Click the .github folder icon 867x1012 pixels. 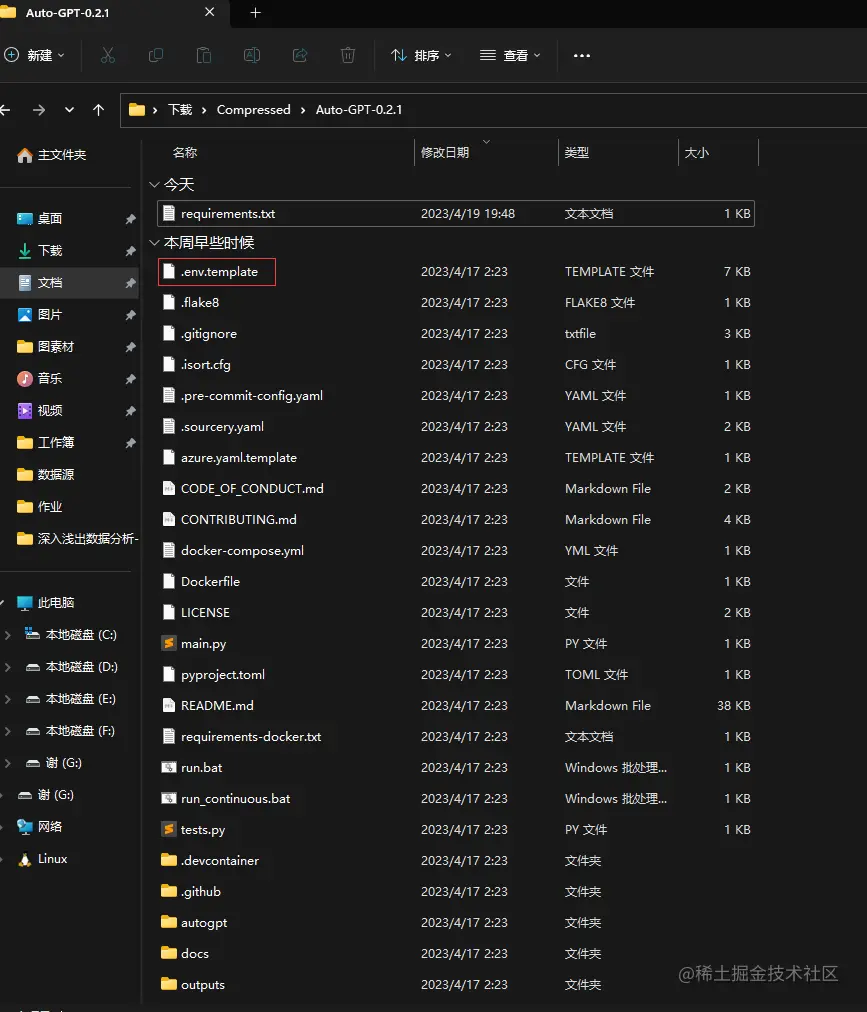click(x=168, y=891)
